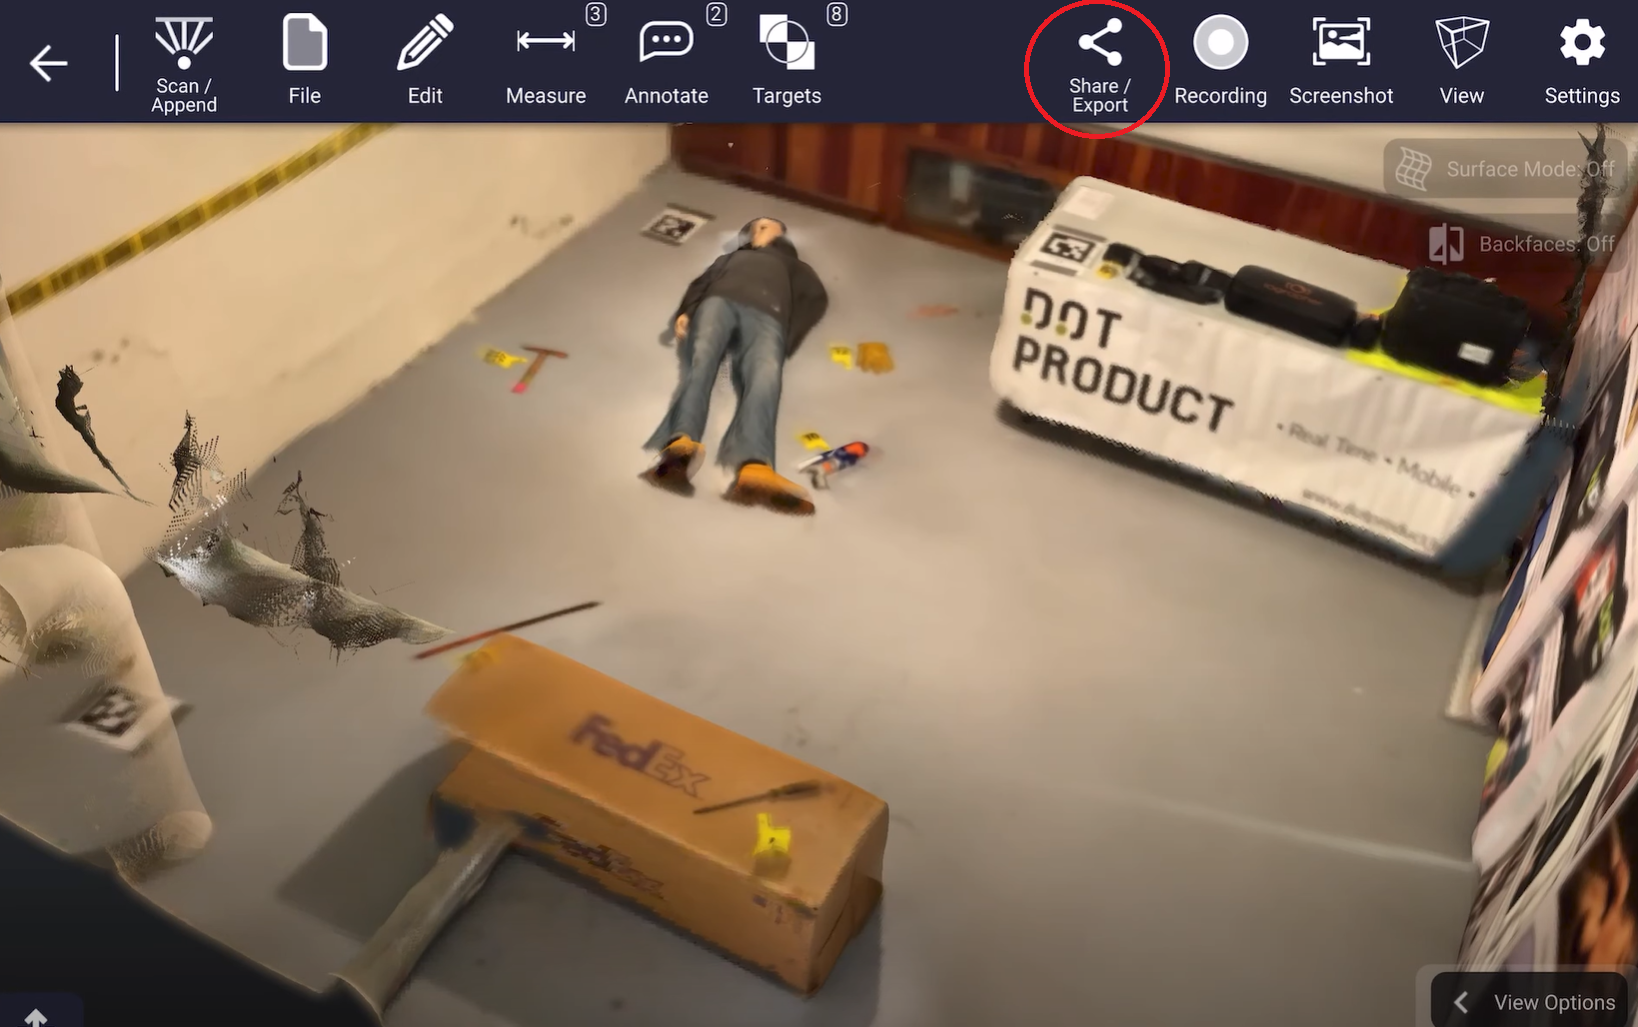Screen dimensions: 1638x1027
Task: Select the Edit pencil tool
Action: (x=425, y=62)
